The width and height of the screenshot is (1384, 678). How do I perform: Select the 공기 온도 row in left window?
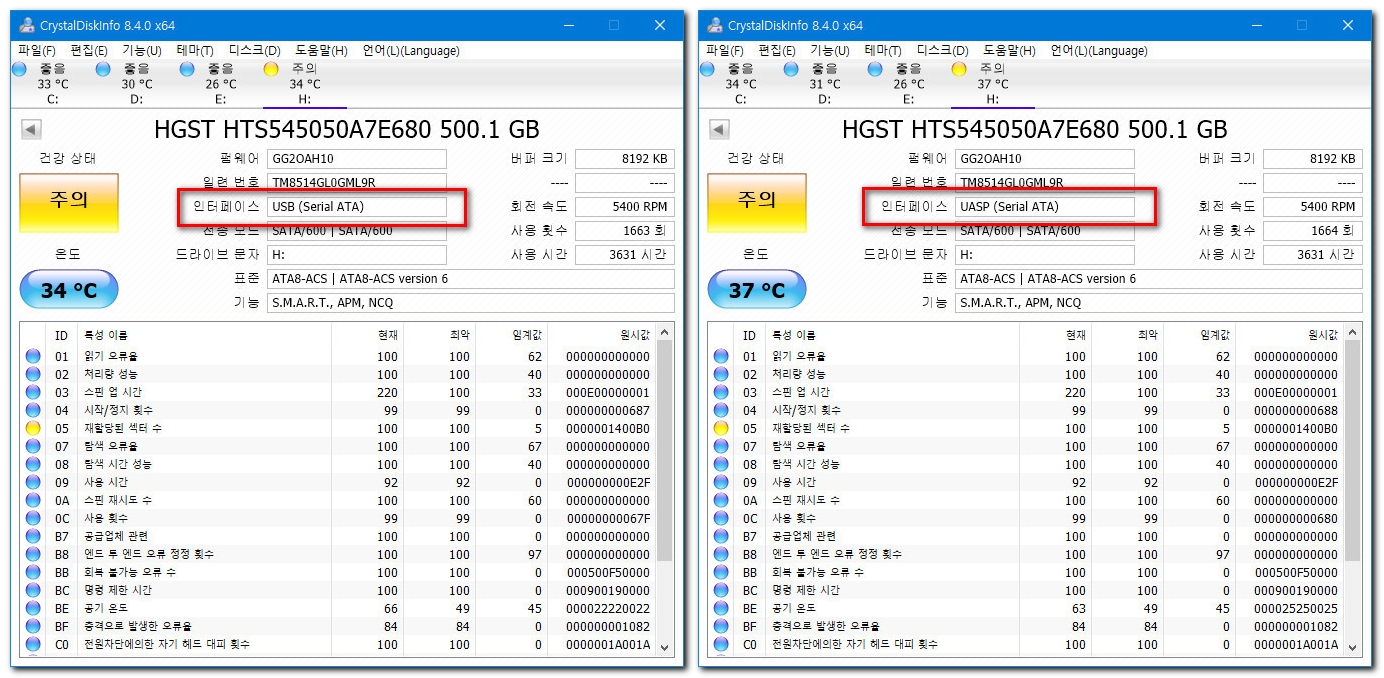338,608
